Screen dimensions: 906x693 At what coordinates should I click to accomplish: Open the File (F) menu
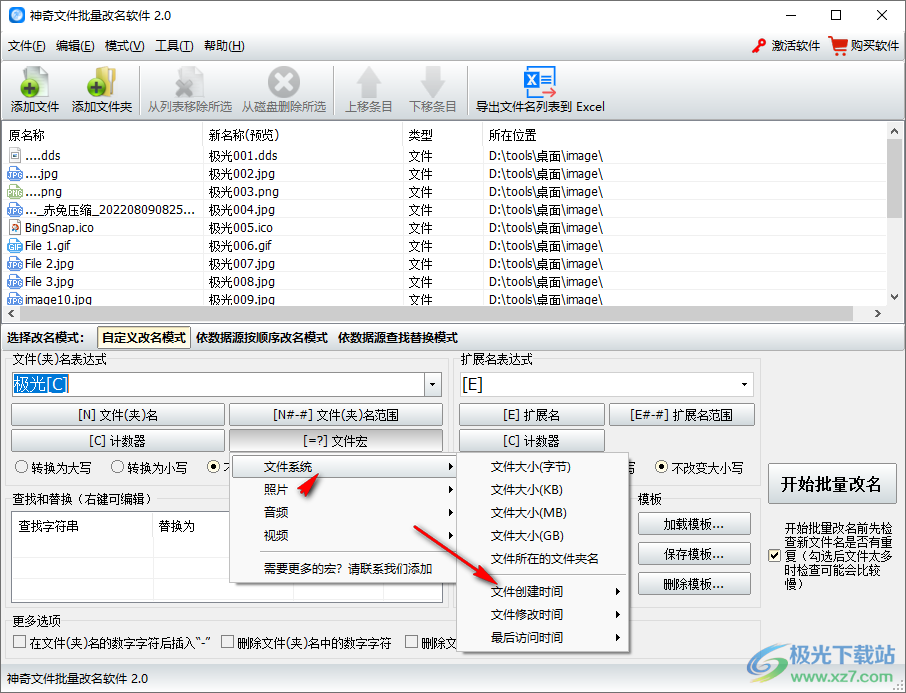pos(27,46)
